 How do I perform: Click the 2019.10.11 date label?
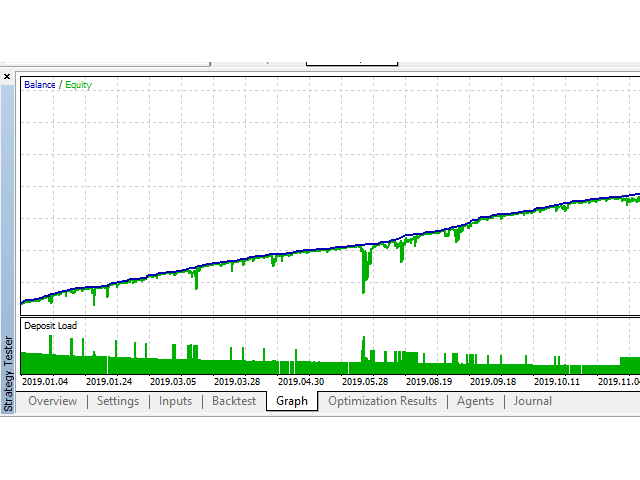(557, 381)
